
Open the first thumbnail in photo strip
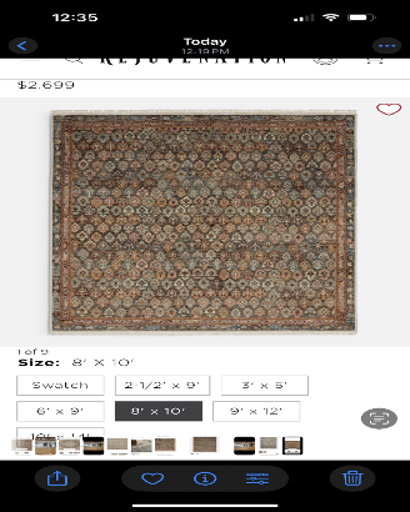pyautogui.click(x=22, y=446)
